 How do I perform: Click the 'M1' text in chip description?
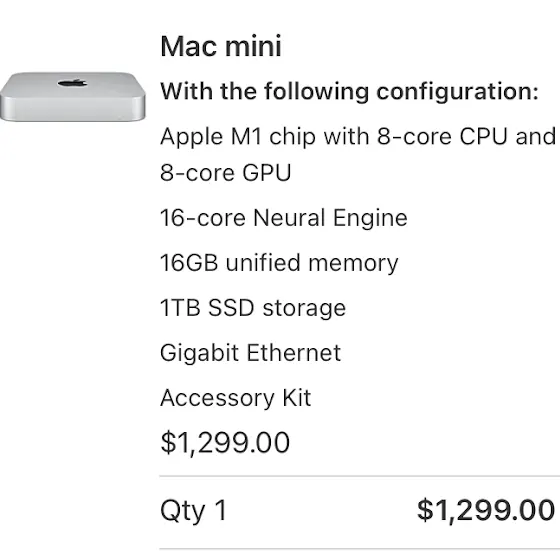pyautogui.click(x=246, y=136)
